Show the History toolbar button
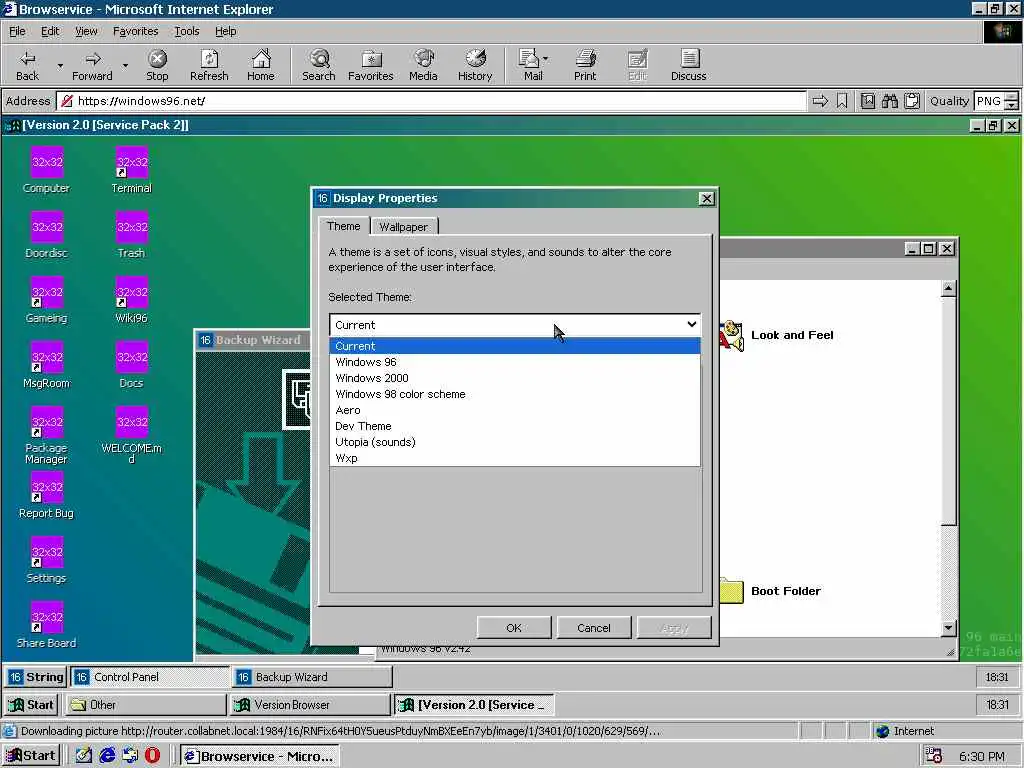This screenshot has height=768, width=1024. coord(475,65)
